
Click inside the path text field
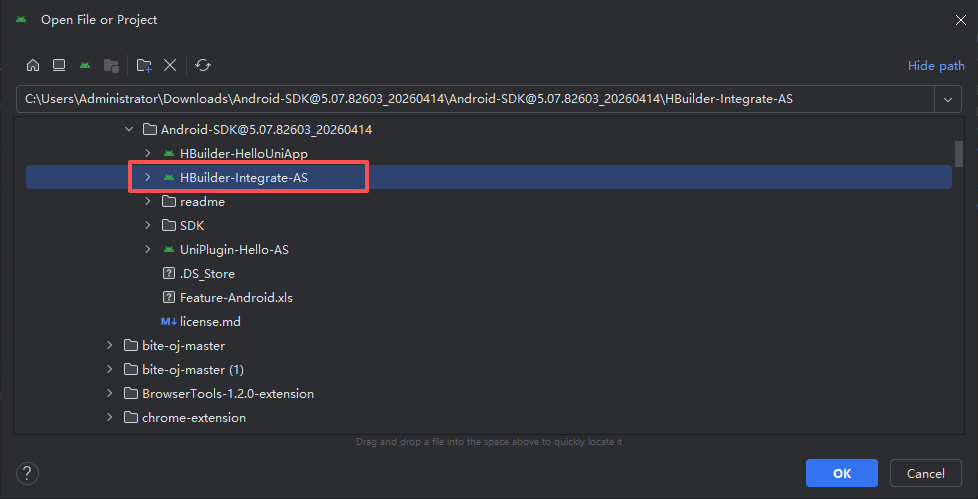click(475, 99)
